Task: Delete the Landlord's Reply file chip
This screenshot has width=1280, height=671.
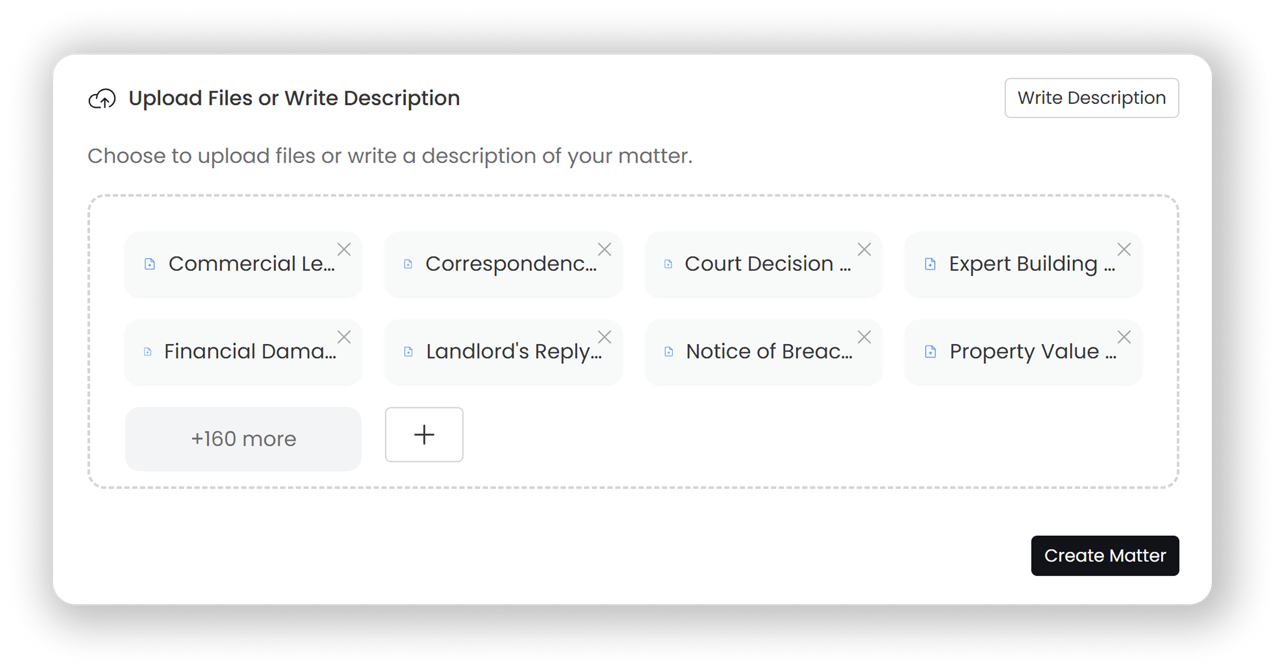Action: point(604,338)
